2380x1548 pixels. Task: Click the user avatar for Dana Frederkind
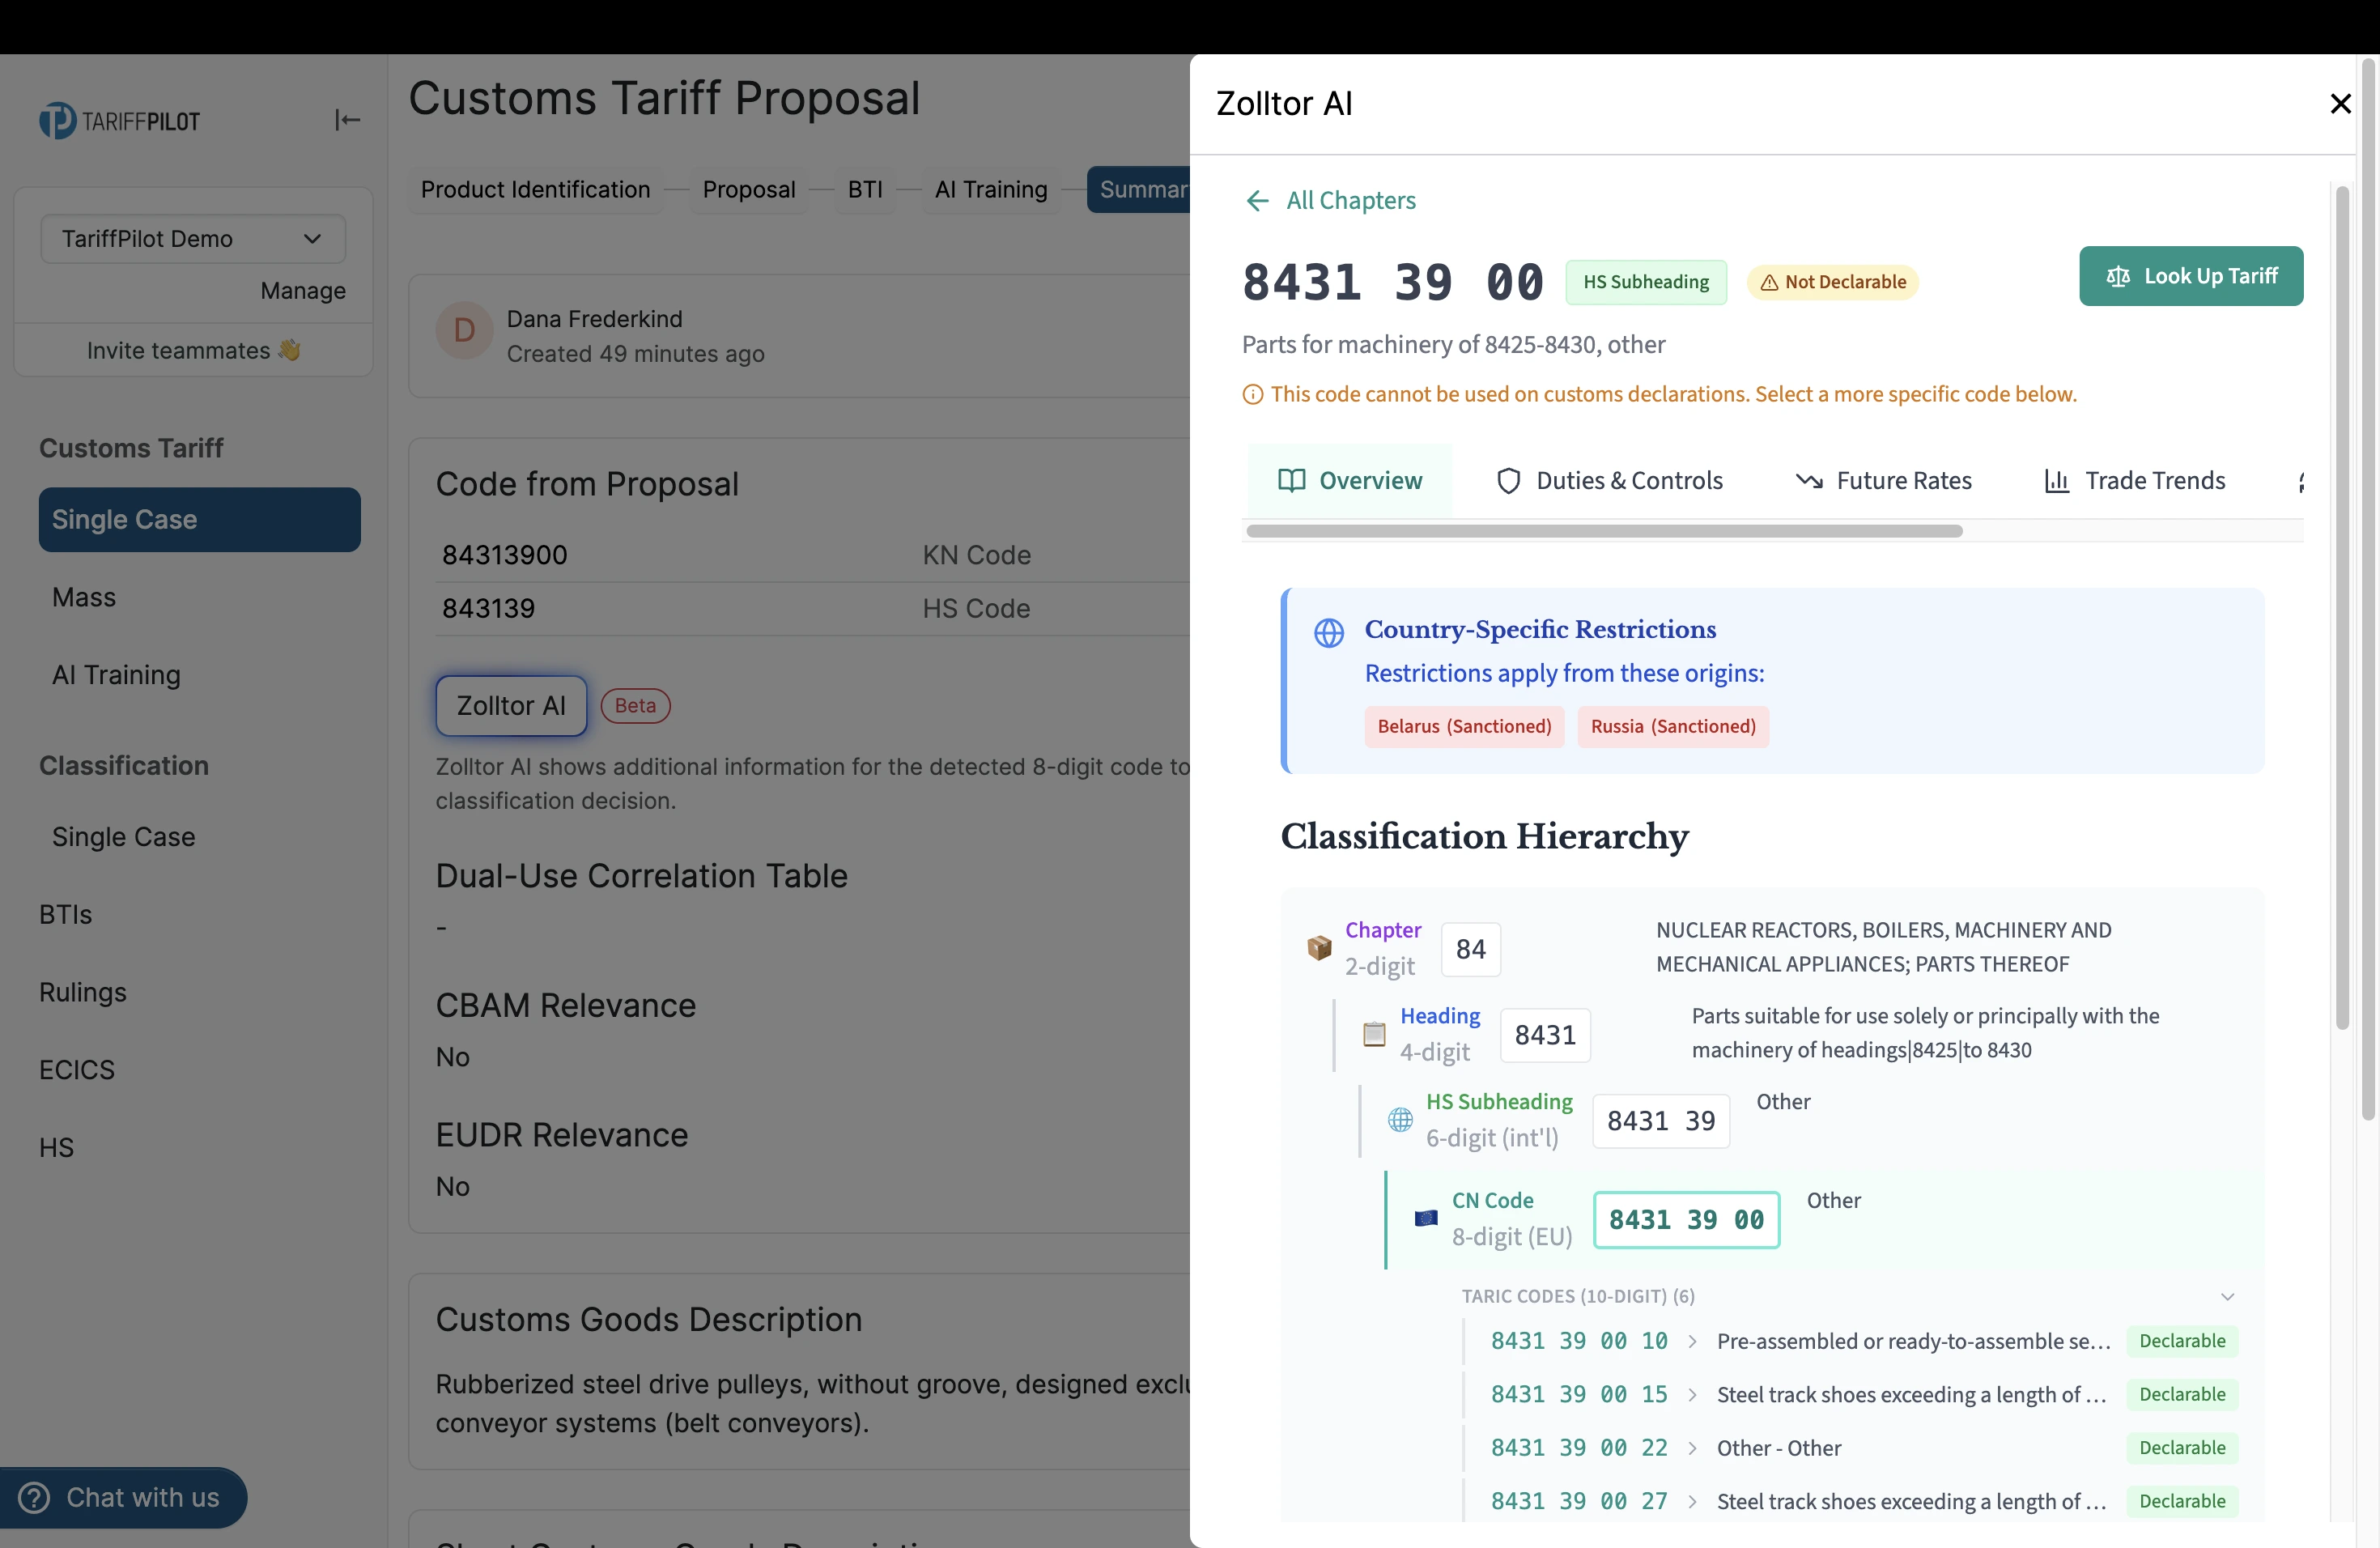[x=464, y=332]
